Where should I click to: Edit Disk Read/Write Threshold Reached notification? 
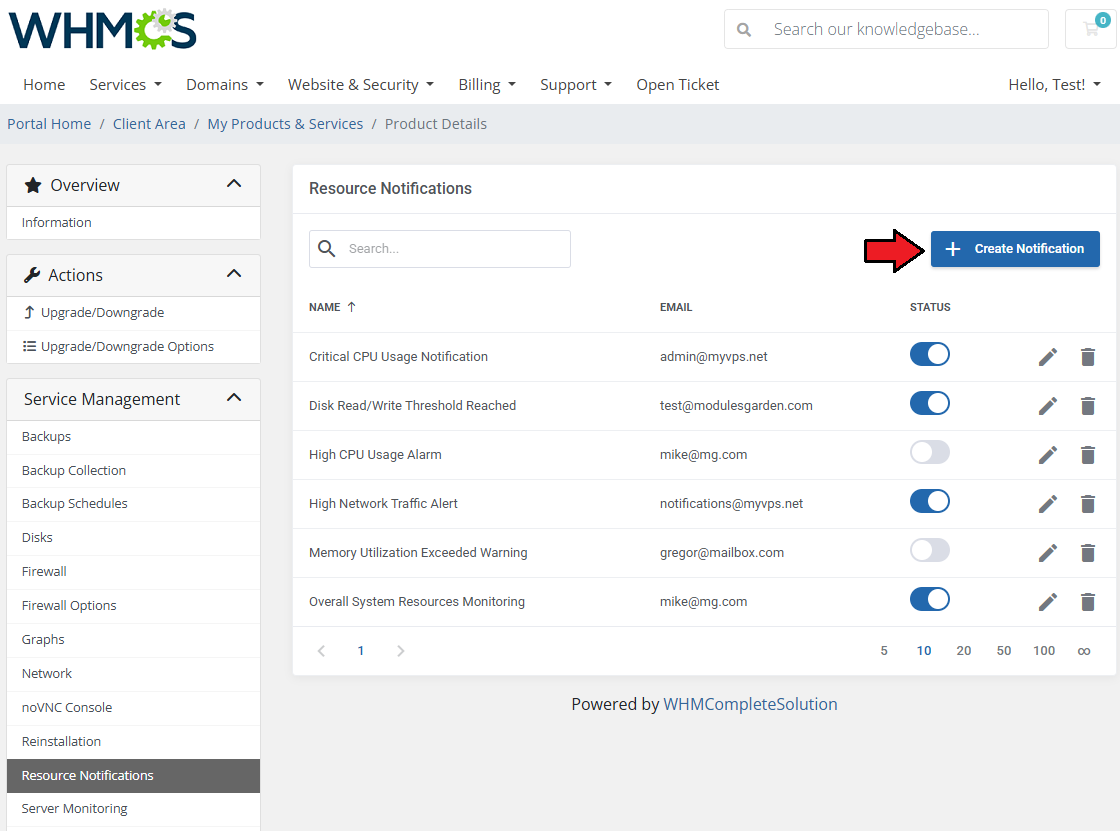point(1047,406)
